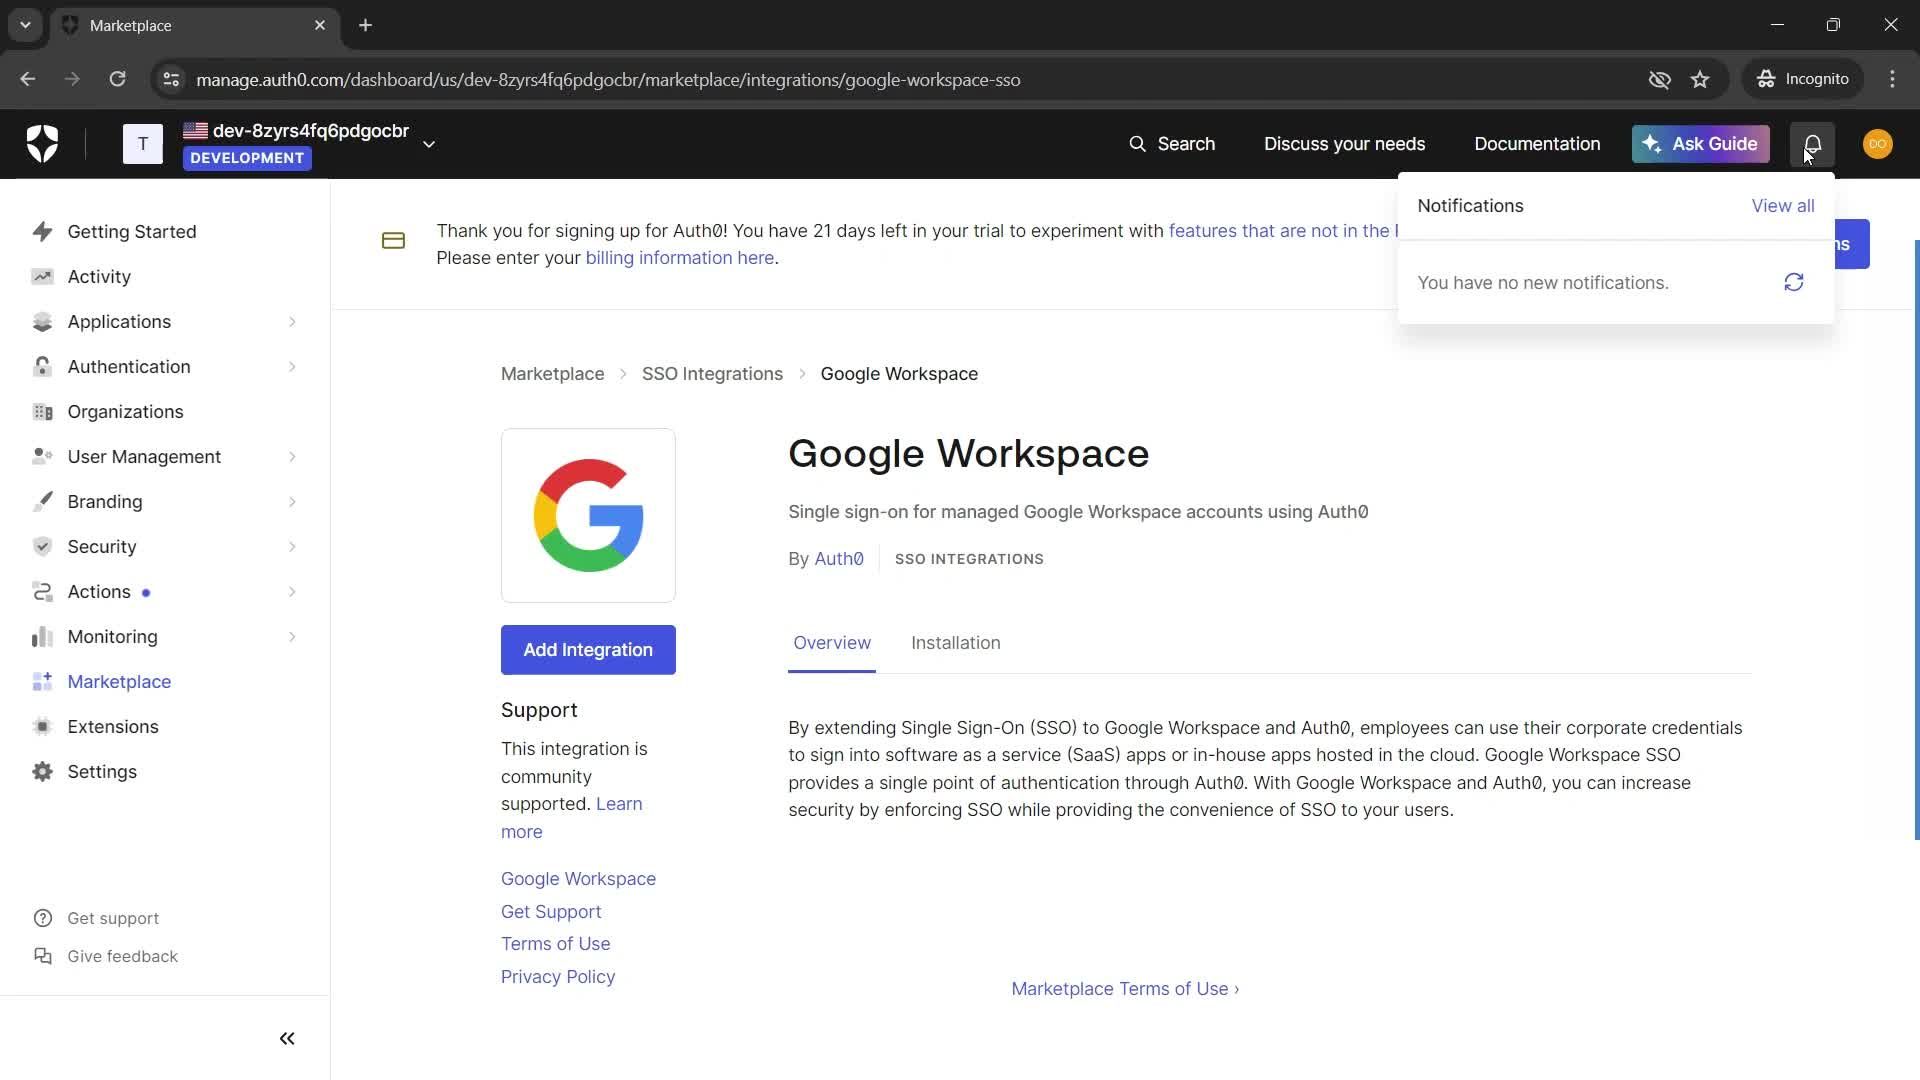Open integration Terms of Use link
1920x1080 pixels.
(x=555, y=944)
